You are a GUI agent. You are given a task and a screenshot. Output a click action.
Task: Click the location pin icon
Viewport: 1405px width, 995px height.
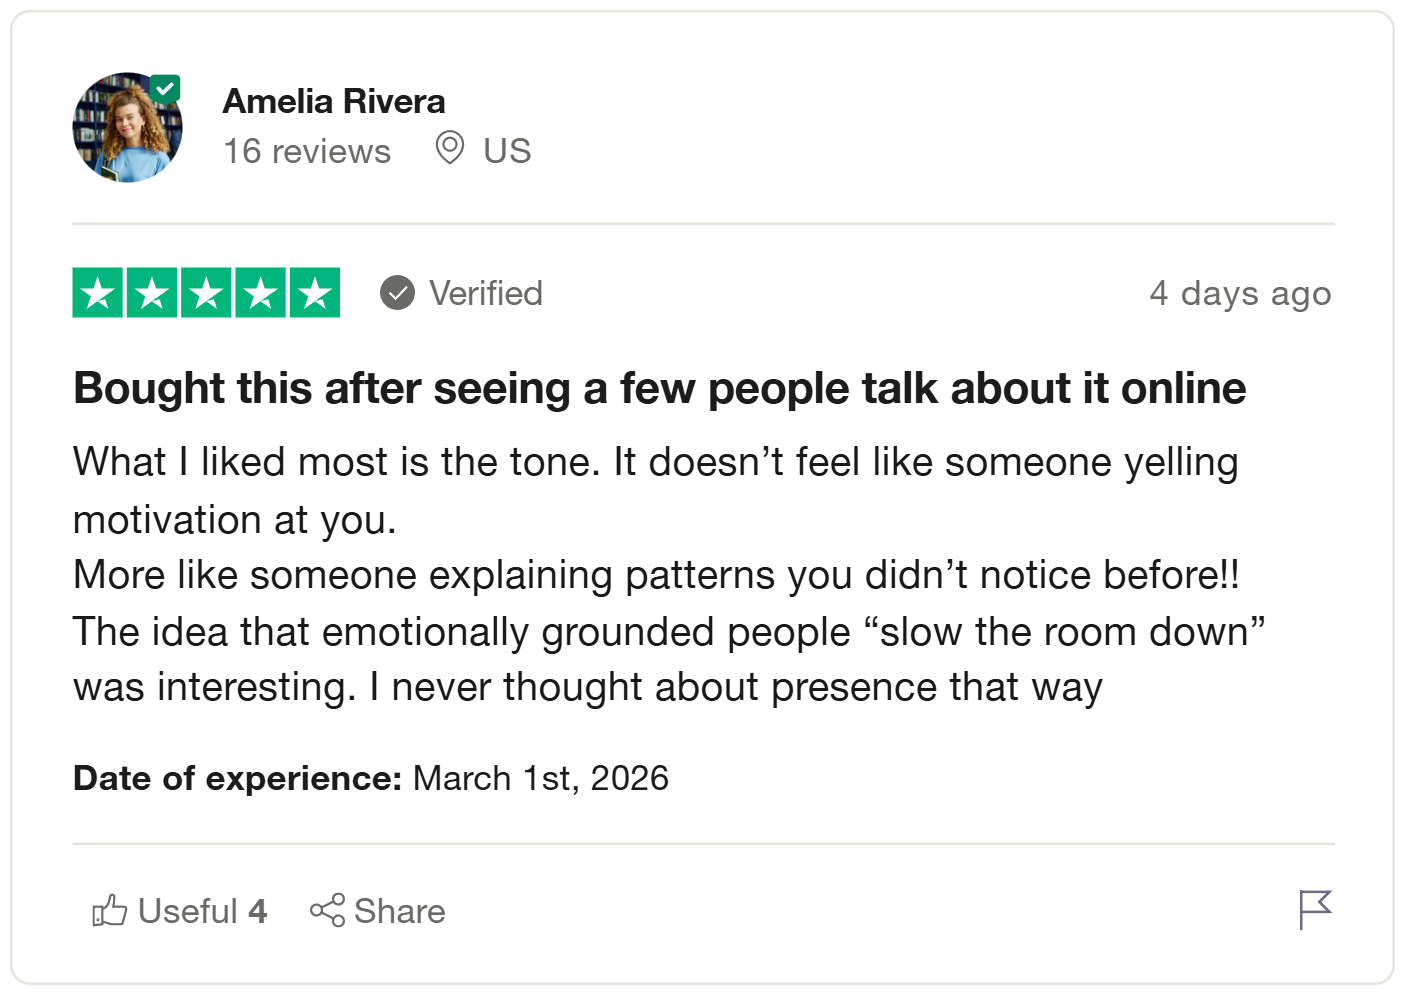[449, 148]
